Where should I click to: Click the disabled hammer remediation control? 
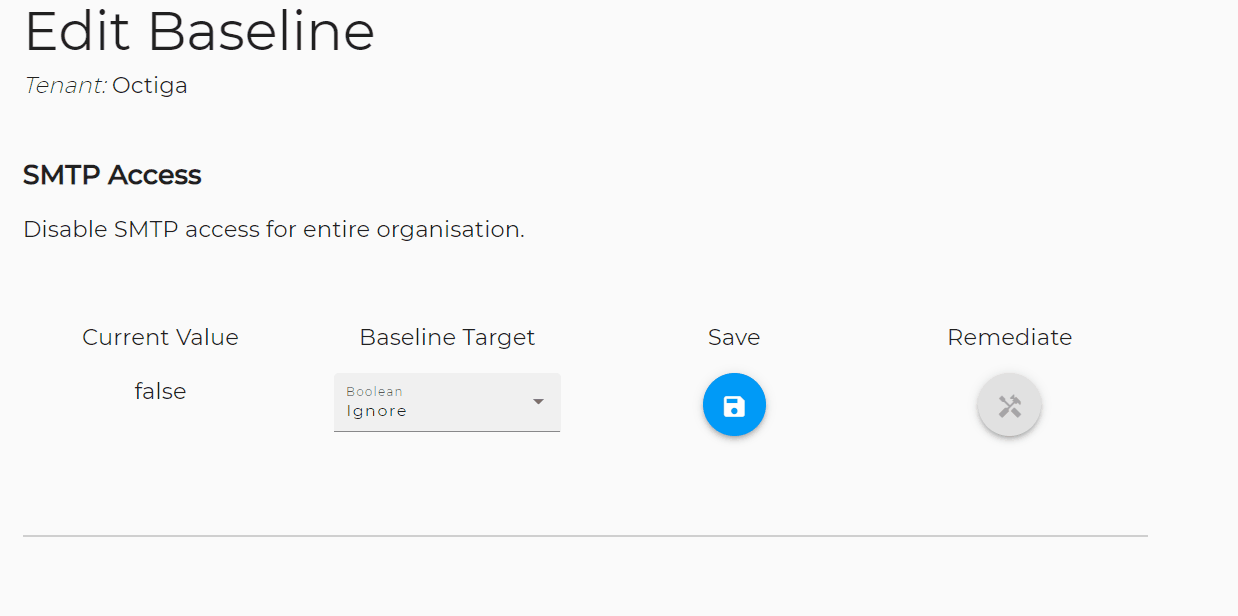(x=1009, y=404)
